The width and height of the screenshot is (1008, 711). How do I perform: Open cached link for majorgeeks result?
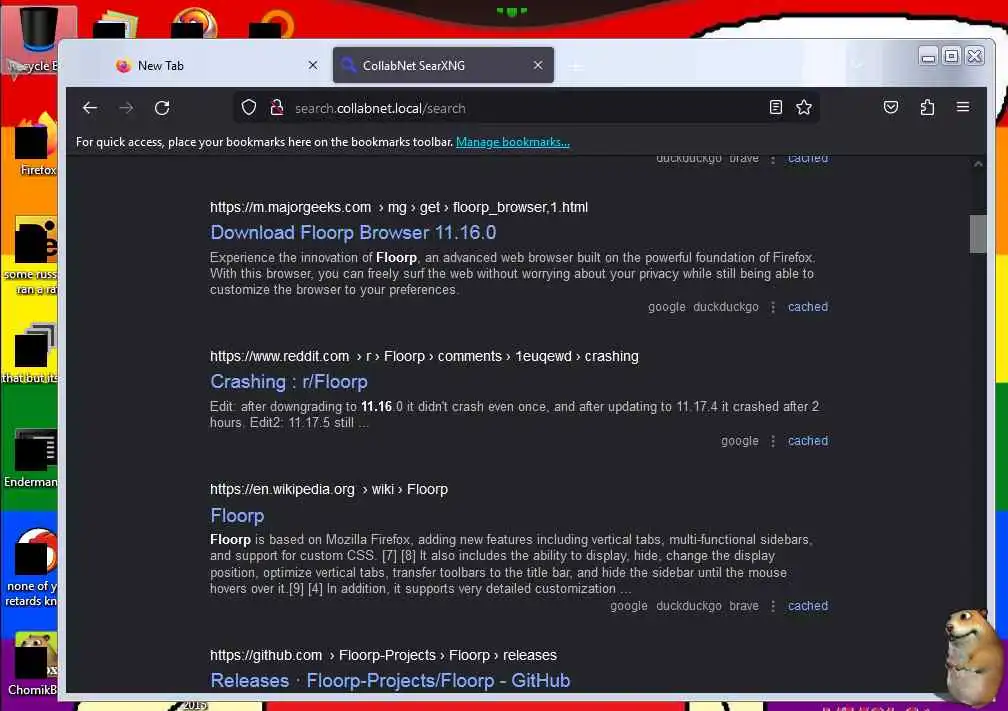807,307
